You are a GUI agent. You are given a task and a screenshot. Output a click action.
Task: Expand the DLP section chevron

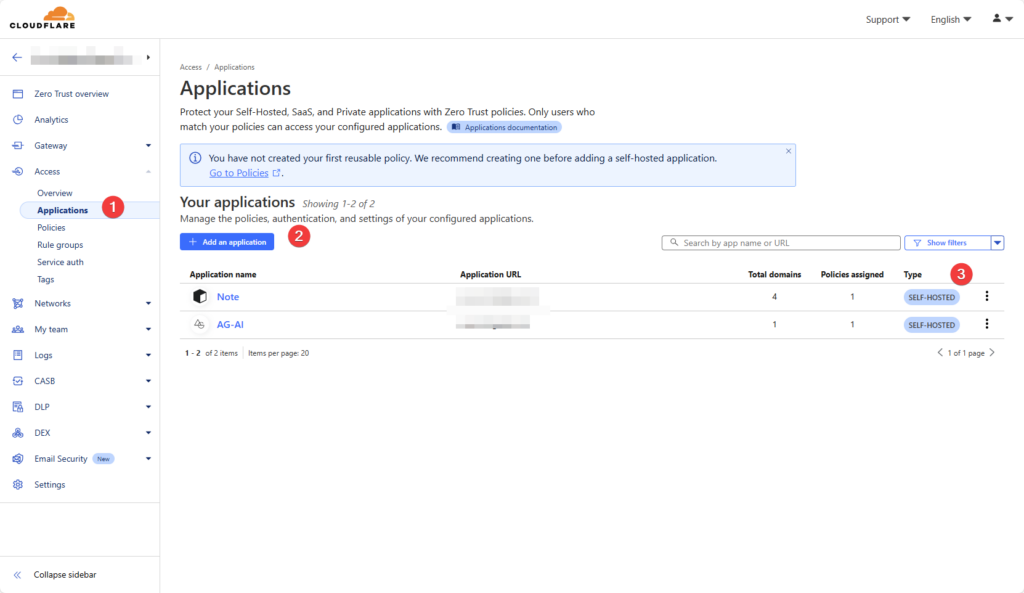(x=148, y=407)
